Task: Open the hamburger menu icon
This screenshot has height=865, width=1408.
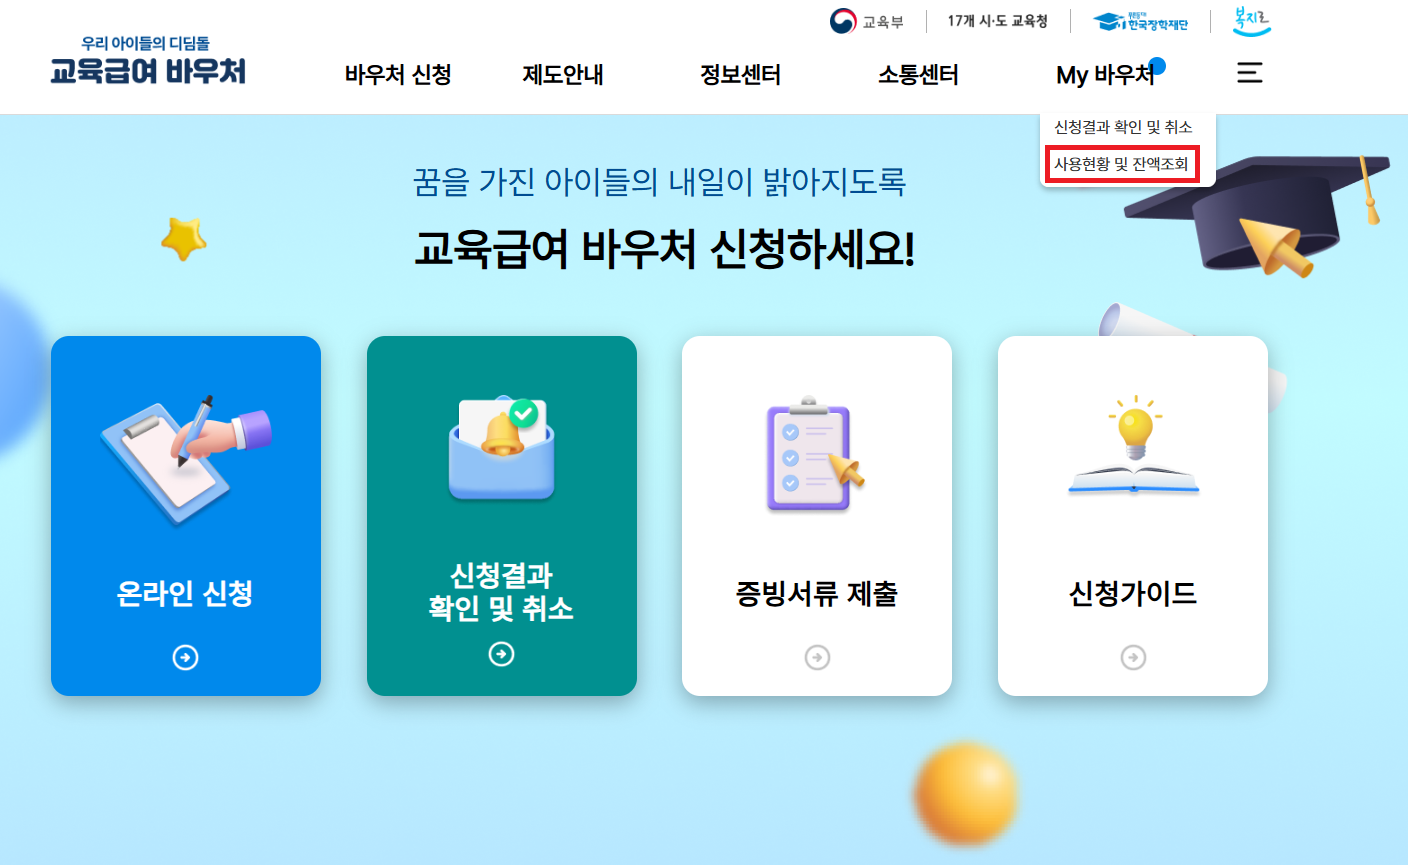Action: tap(1249, 72)
